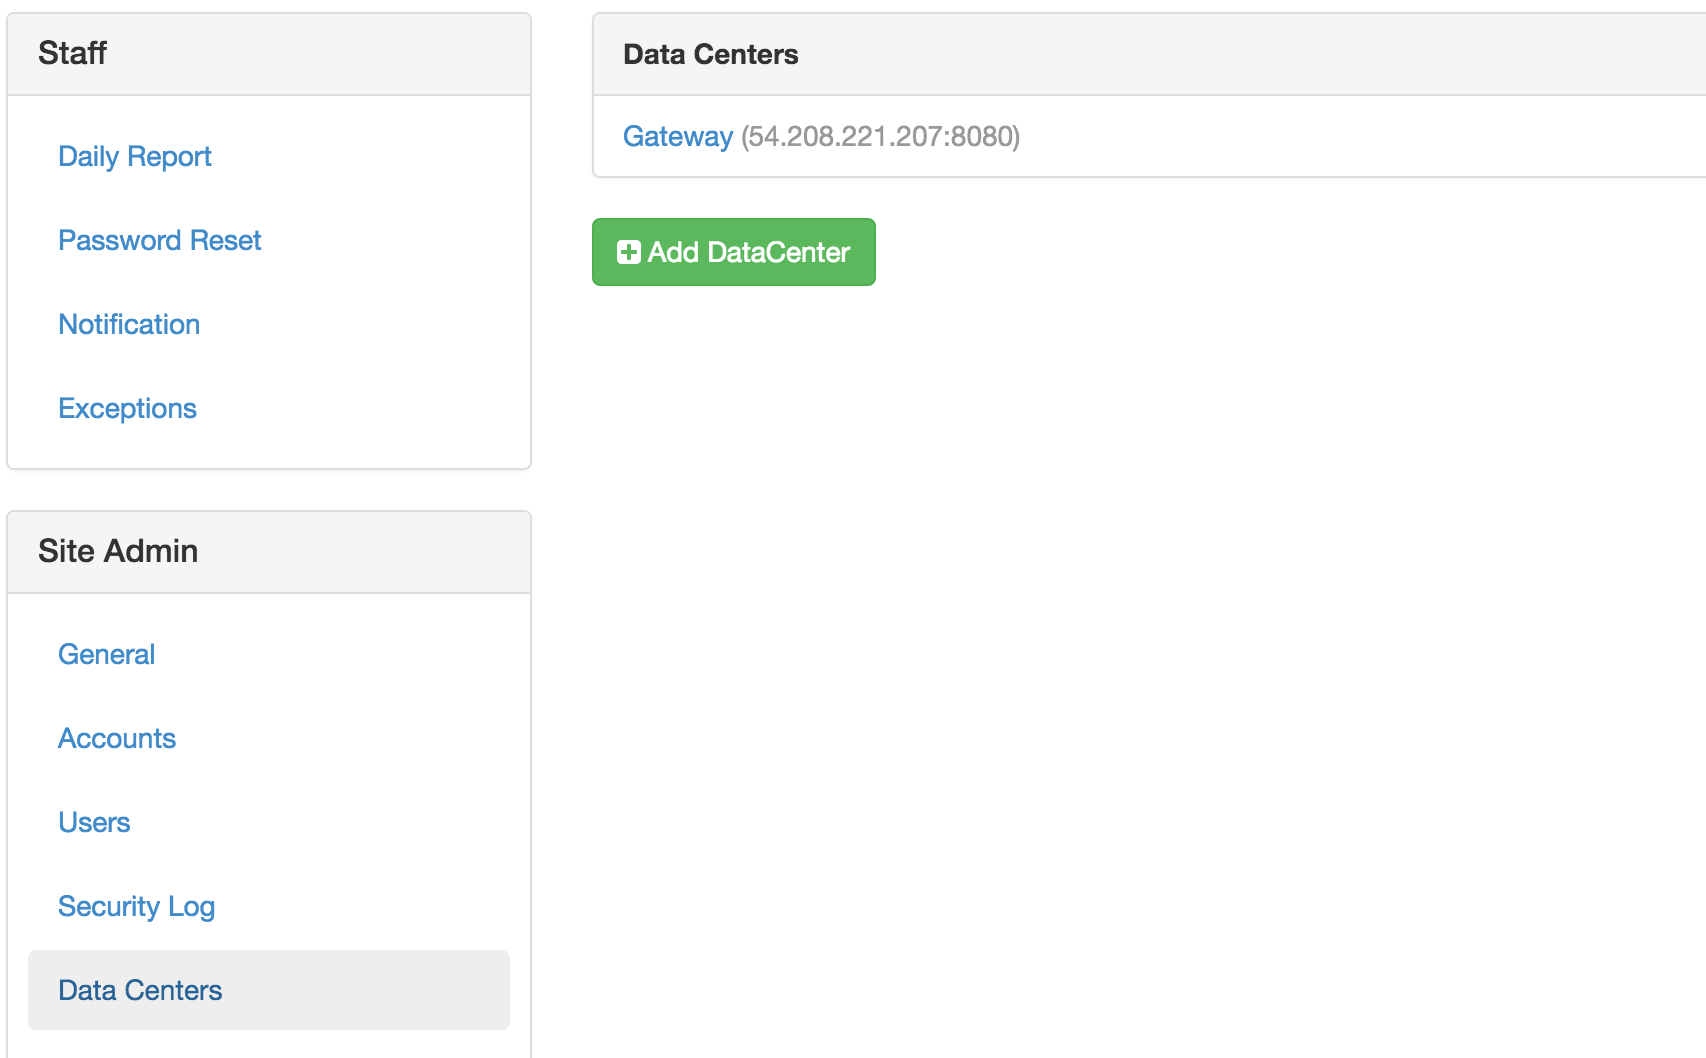Open General site admin settings

coord(106,654)
